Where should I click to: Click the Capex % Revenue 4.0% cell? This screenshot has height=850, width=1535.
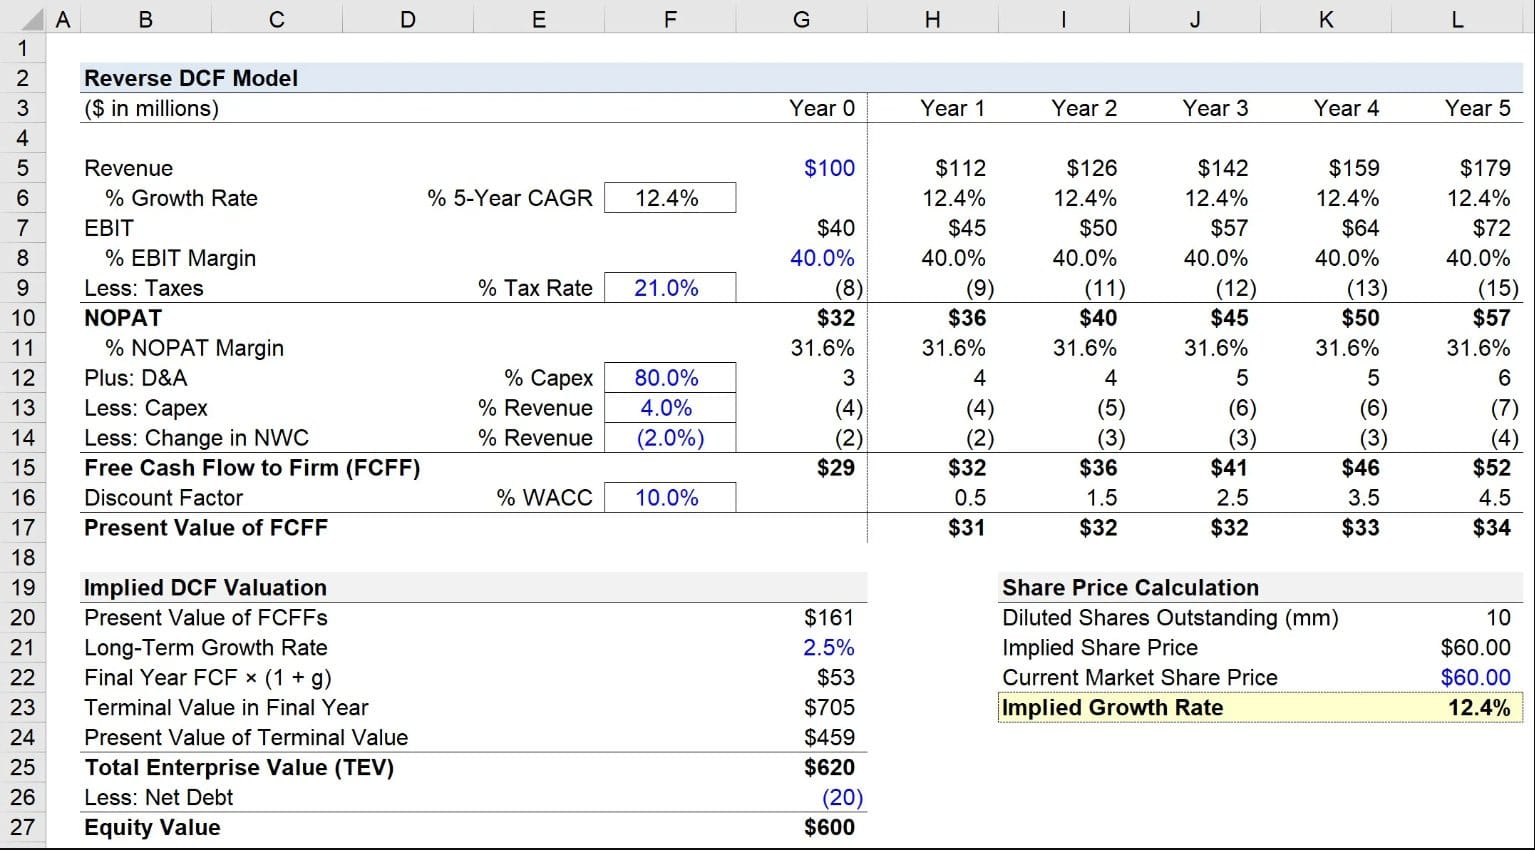click(x=669, y=408)
